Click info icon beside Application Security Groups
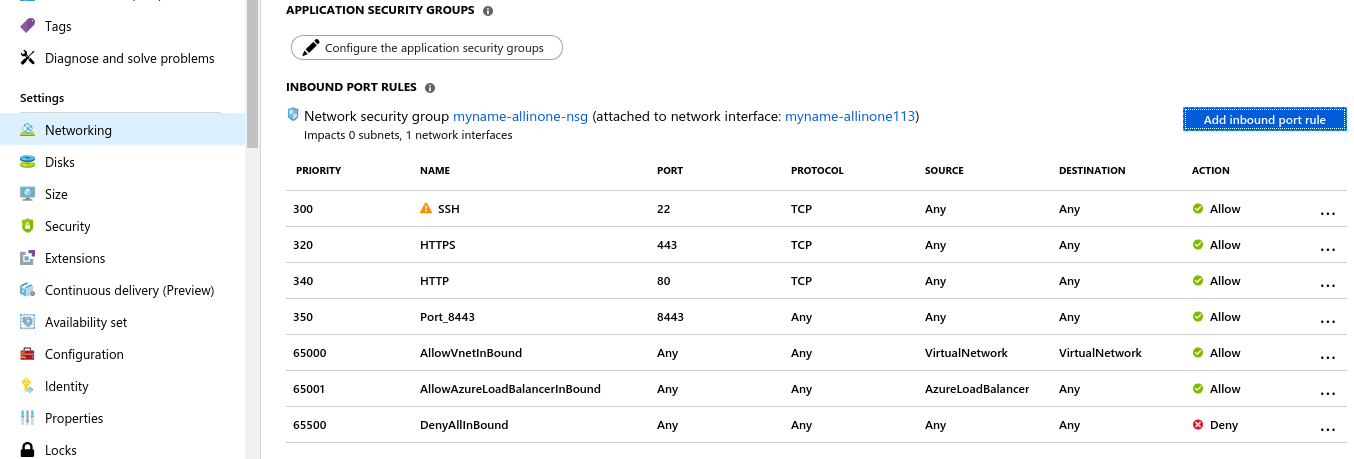This screenshot has width=1354, height=459. pos(488,11)
